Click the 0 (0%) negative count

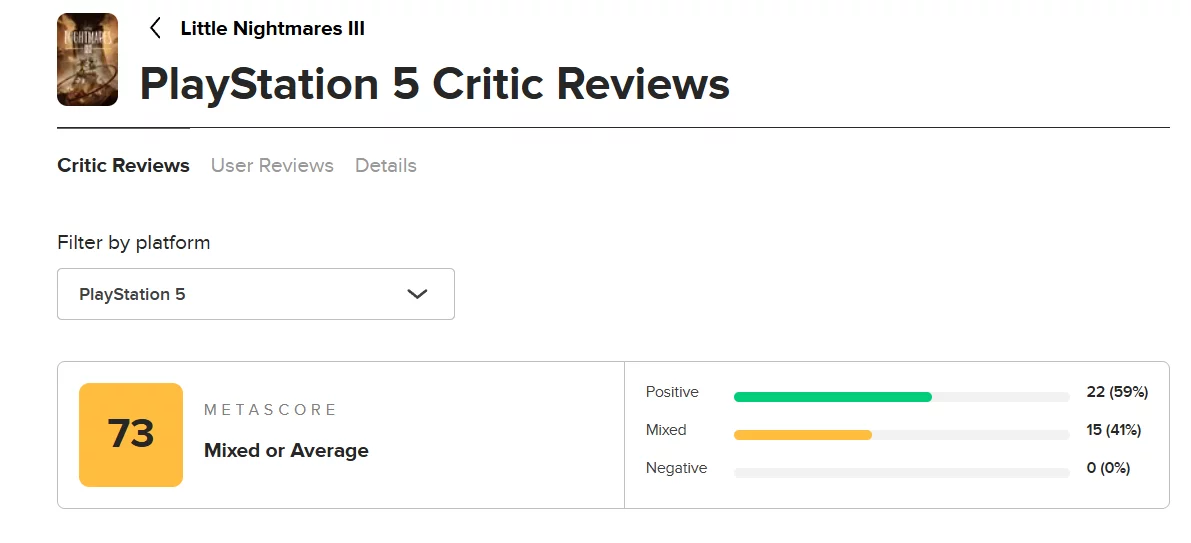point(1108,468)
